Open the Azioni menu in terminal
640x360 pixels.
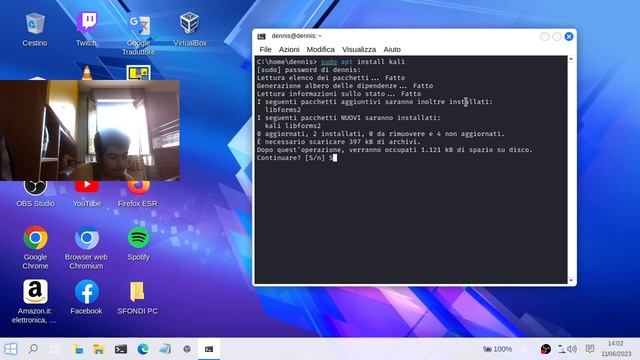(289, 49)
